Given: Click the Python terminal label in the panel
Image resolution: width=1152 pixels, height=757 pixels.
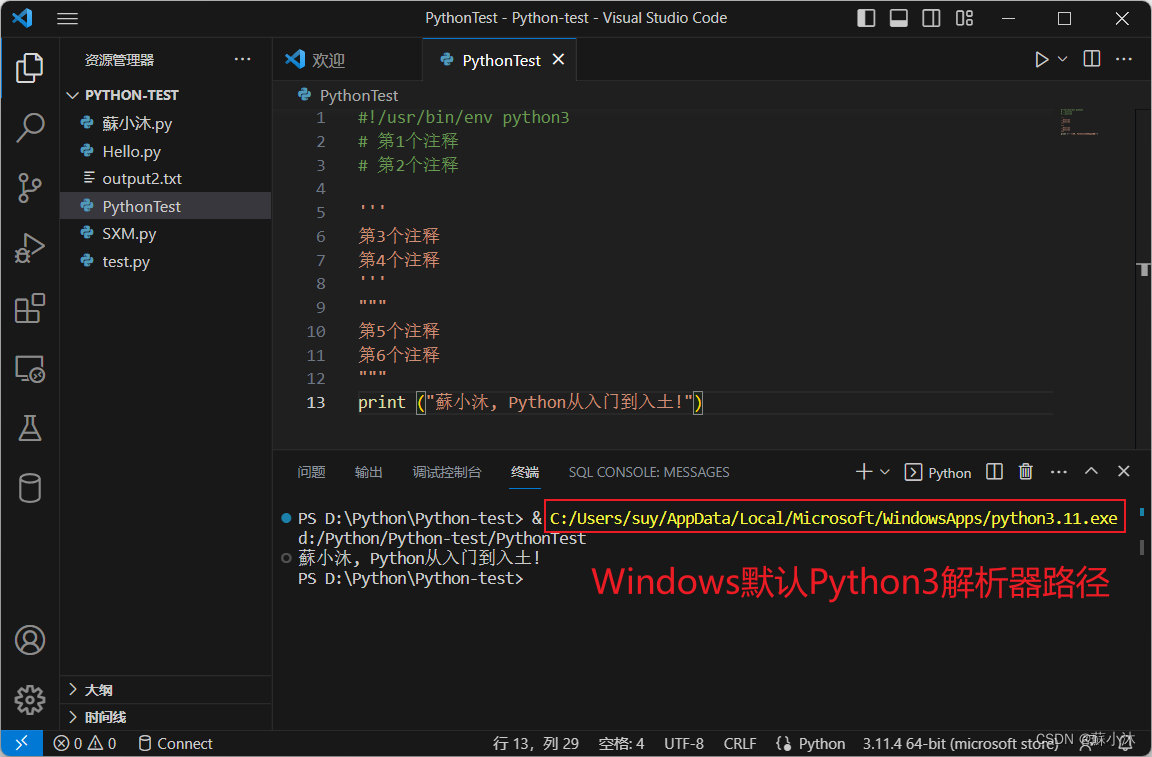Looking at the screenshot, I should 938,473.
